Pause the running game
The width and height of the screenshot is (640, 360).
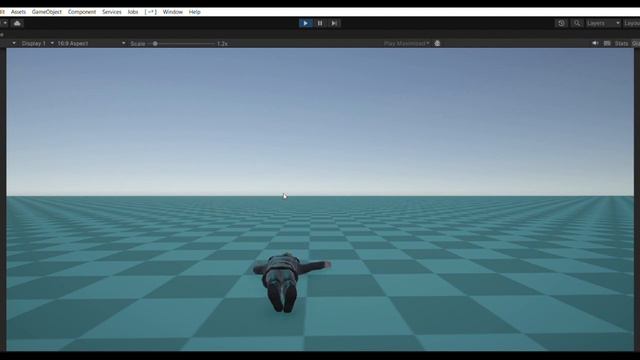[320, 23]
